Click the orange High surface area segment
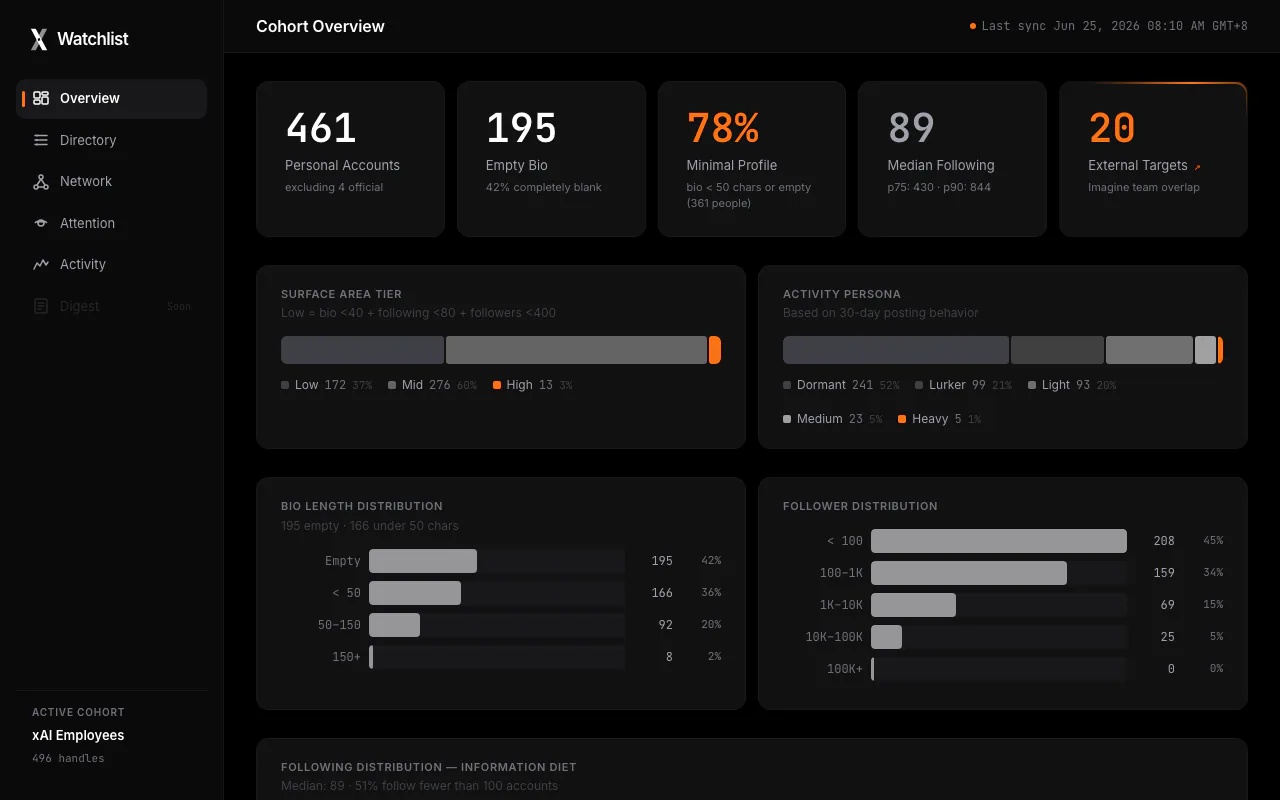The height and width of the screenshot is (800, 1280). point(715,350)
